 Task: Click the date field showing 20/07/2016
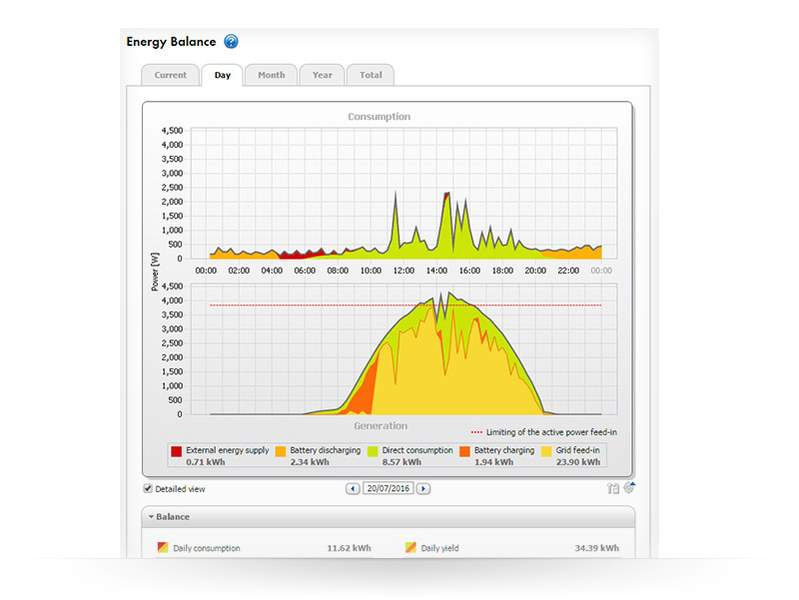point(388,489)
